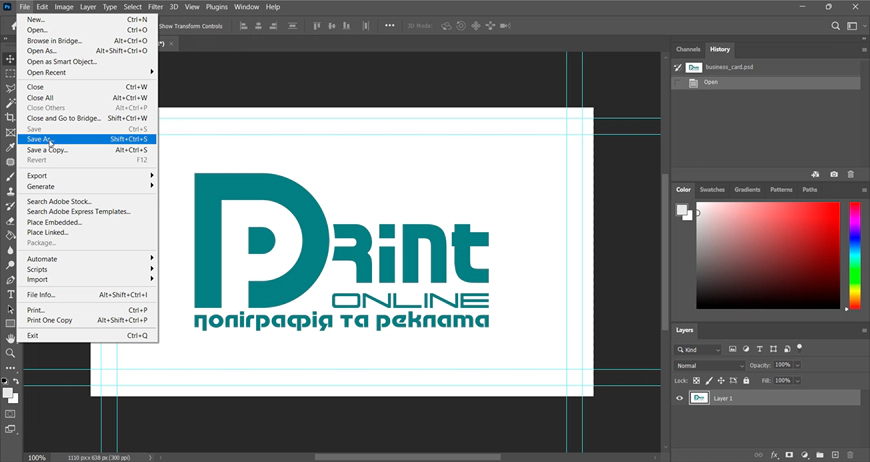Select the Eyedropper tool
The width and height of the screenshot is (870, 462).
point(10,147)
